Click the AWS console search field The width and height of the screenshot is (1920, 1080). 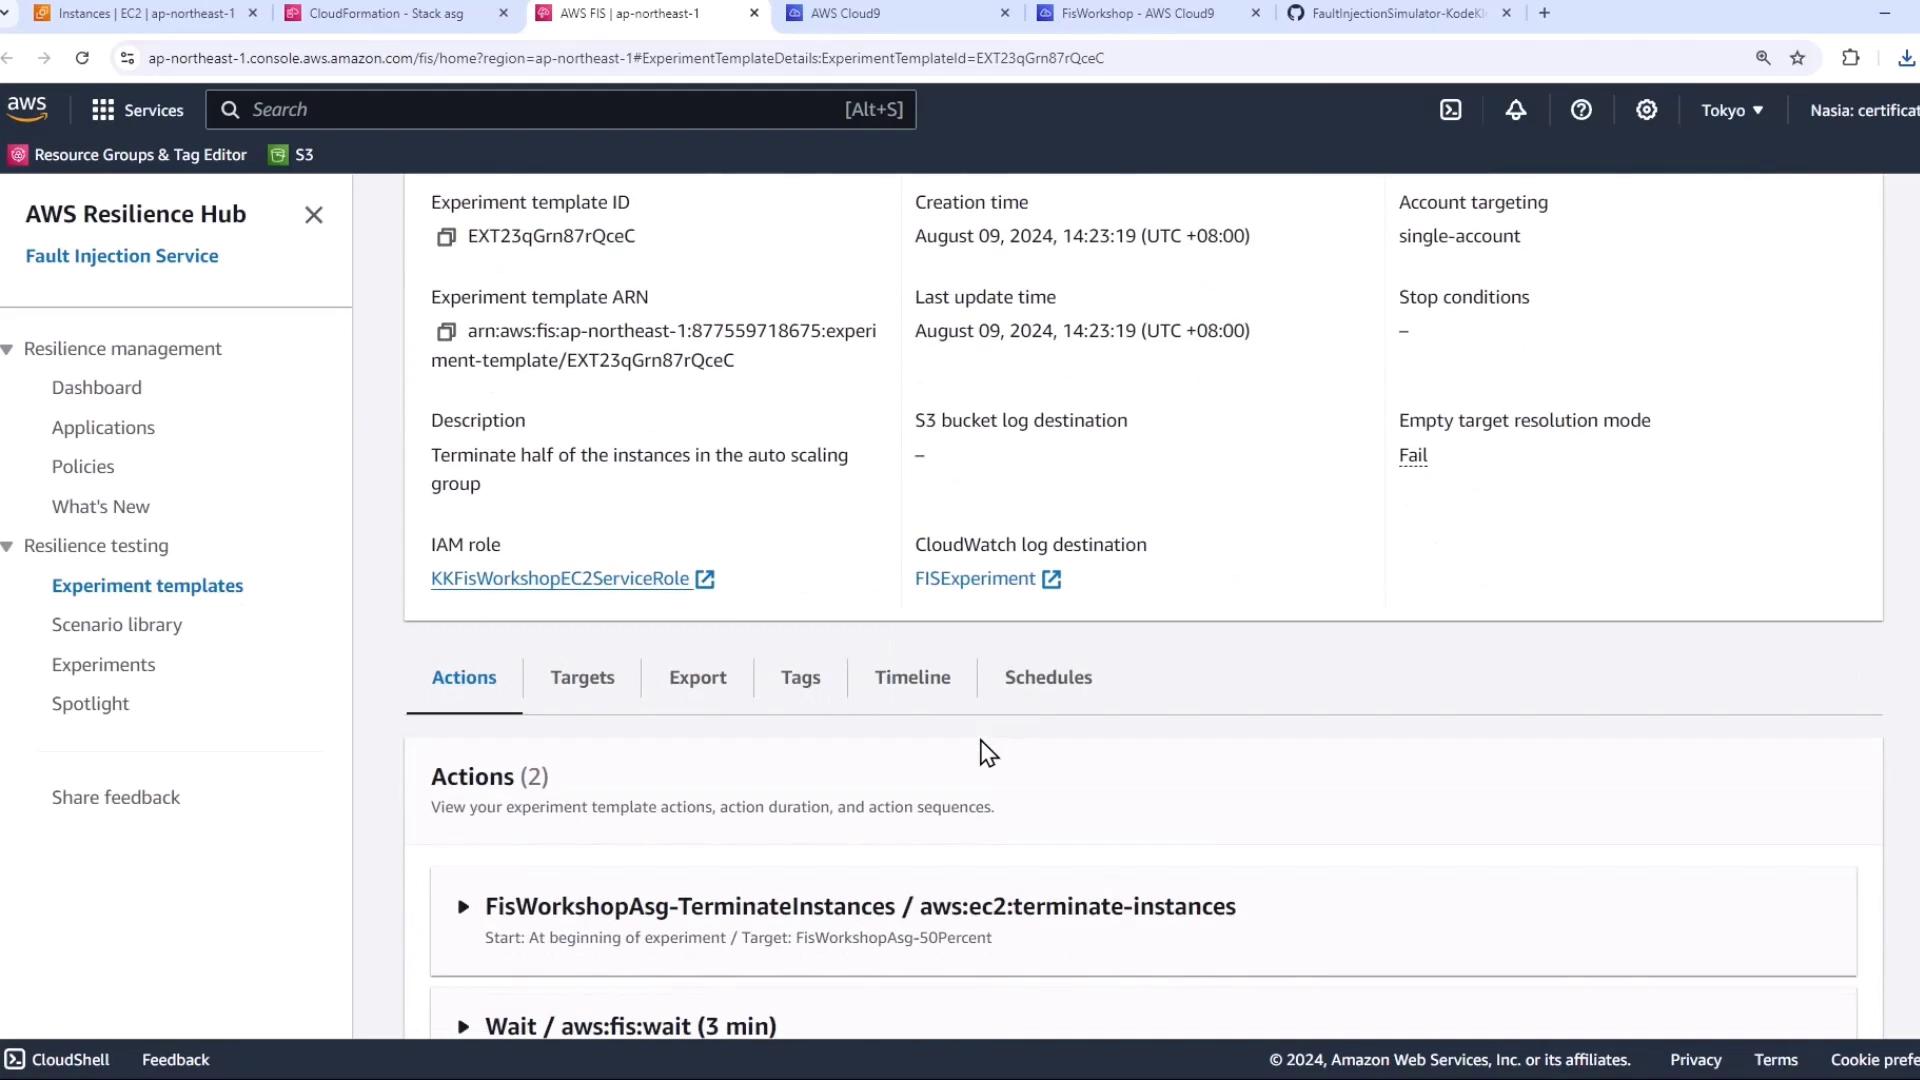pos(540,110)
